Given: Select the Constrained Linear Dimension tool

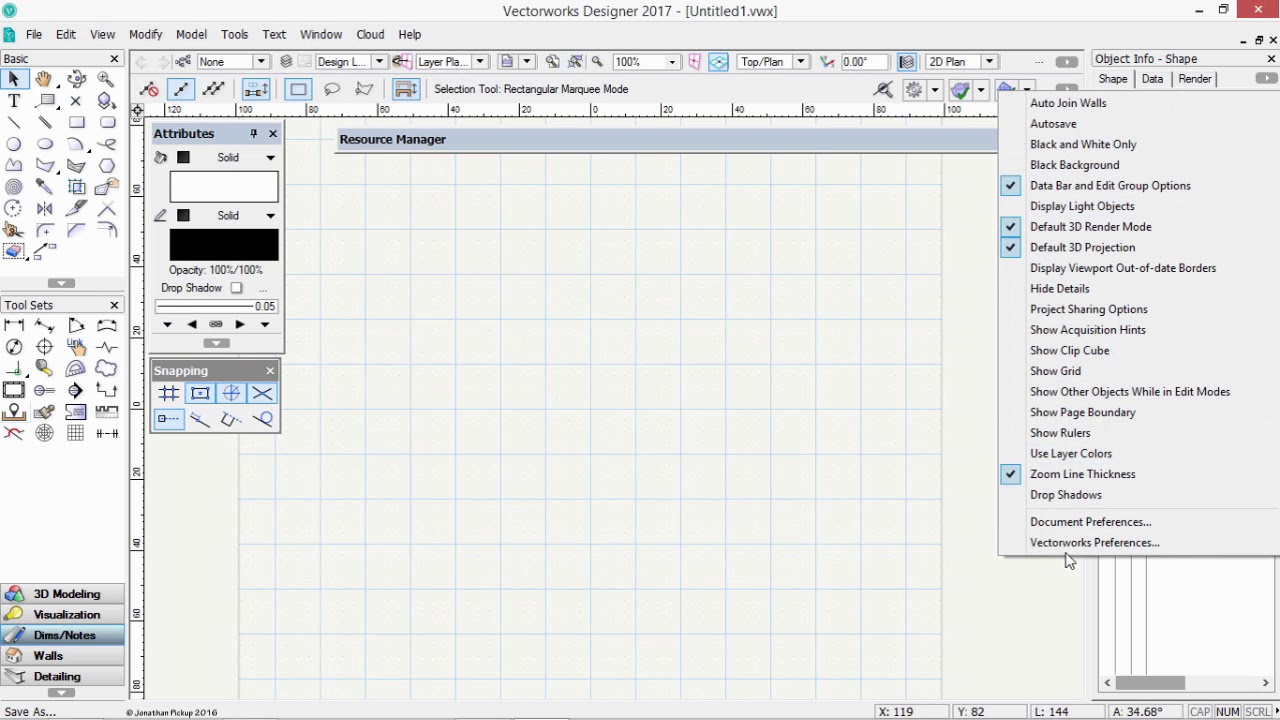Looking at the screenshot, I should [x=14, y=325].
